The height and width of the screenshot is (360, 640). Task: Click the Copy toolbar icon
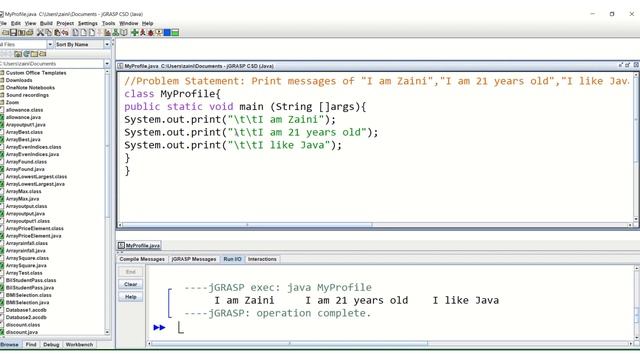pyautogui.click(x=49, y=32)
